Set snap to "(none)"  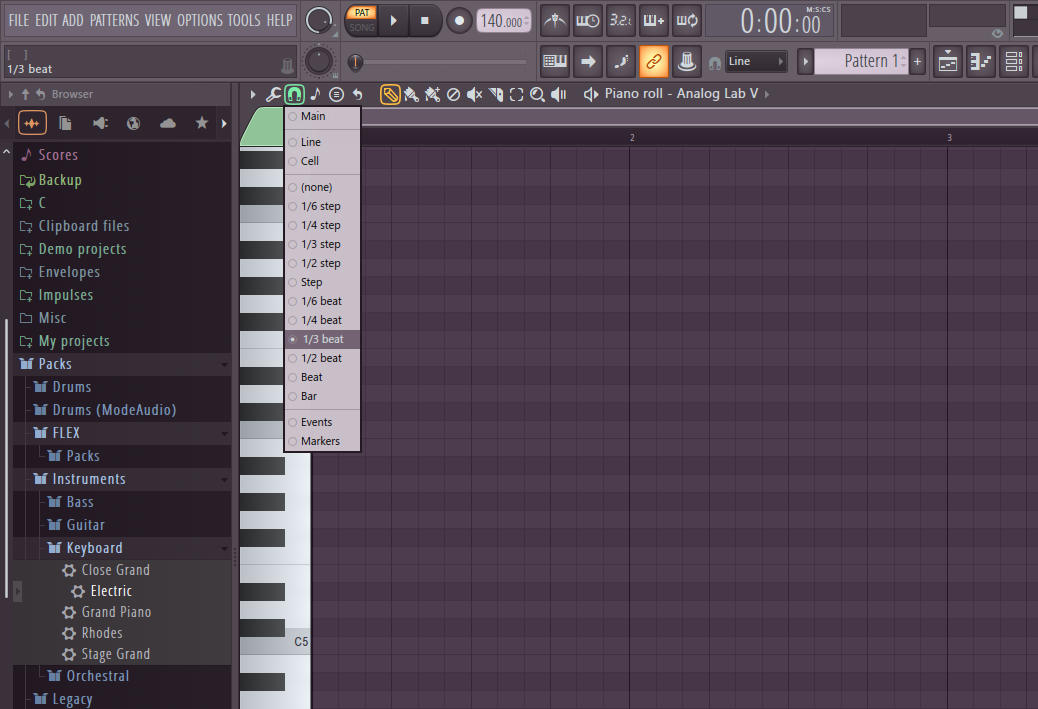click(316, 187)
